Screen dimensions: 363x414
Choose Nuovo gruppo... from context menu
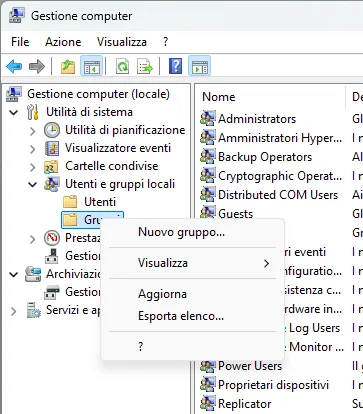[x=192, y=232]
